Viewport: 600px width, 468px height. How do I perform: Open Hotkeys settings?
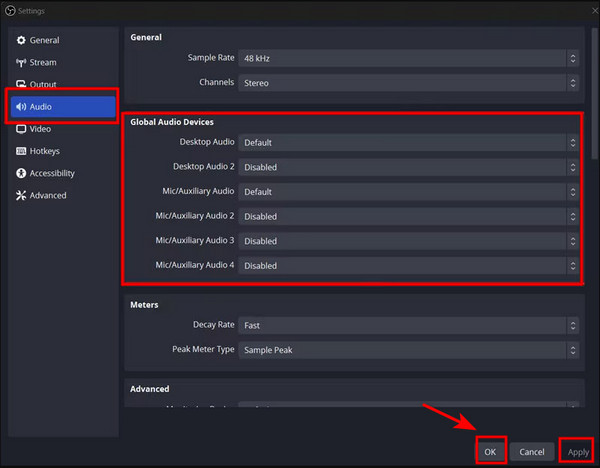pyautogui.click(x=63, y=151)
